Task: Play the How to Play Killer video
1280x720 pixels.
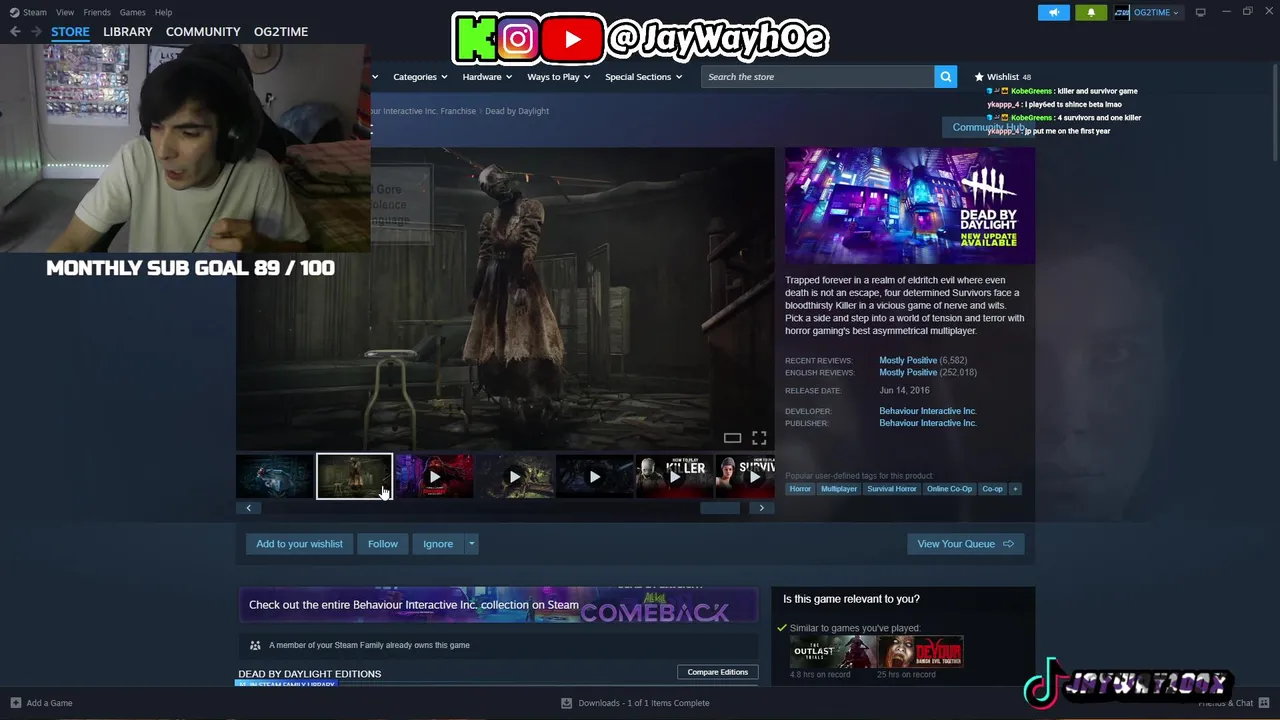Action: [x=674, y=477]
